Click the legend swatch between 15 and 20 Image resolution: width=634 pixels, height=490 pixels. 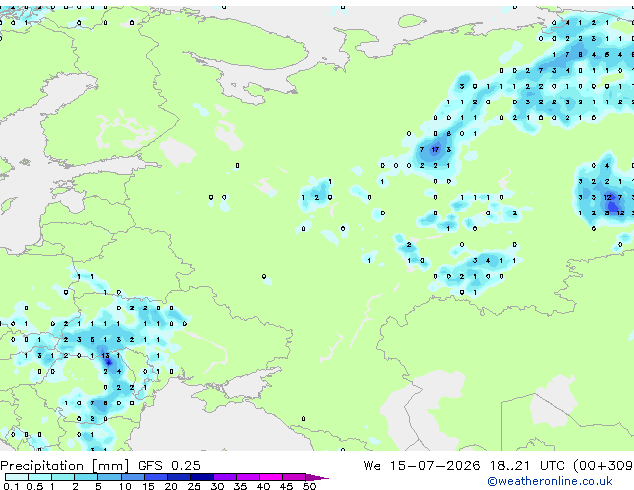156,477
